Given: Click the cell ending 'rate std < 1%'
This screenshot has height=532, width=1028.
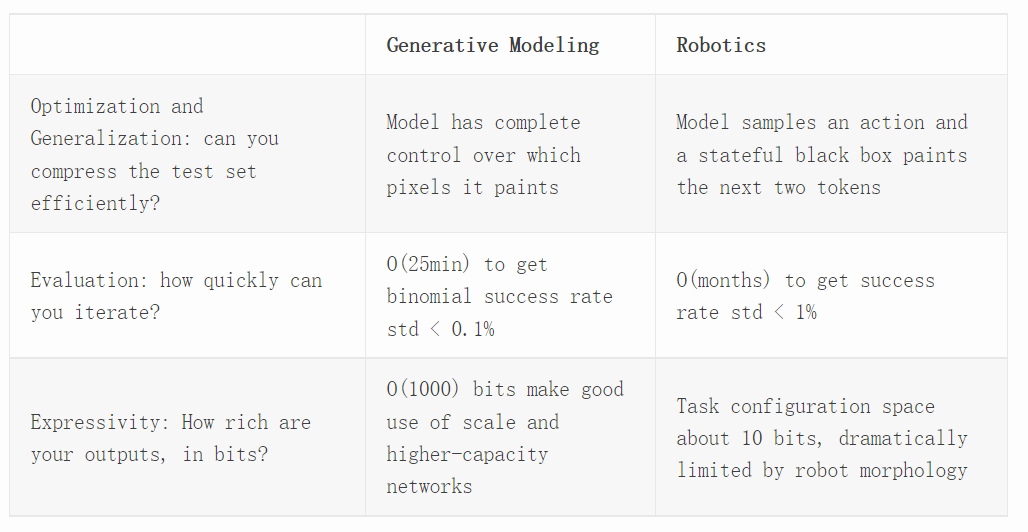Looking at the screenshot, I should tap(805, 296).
